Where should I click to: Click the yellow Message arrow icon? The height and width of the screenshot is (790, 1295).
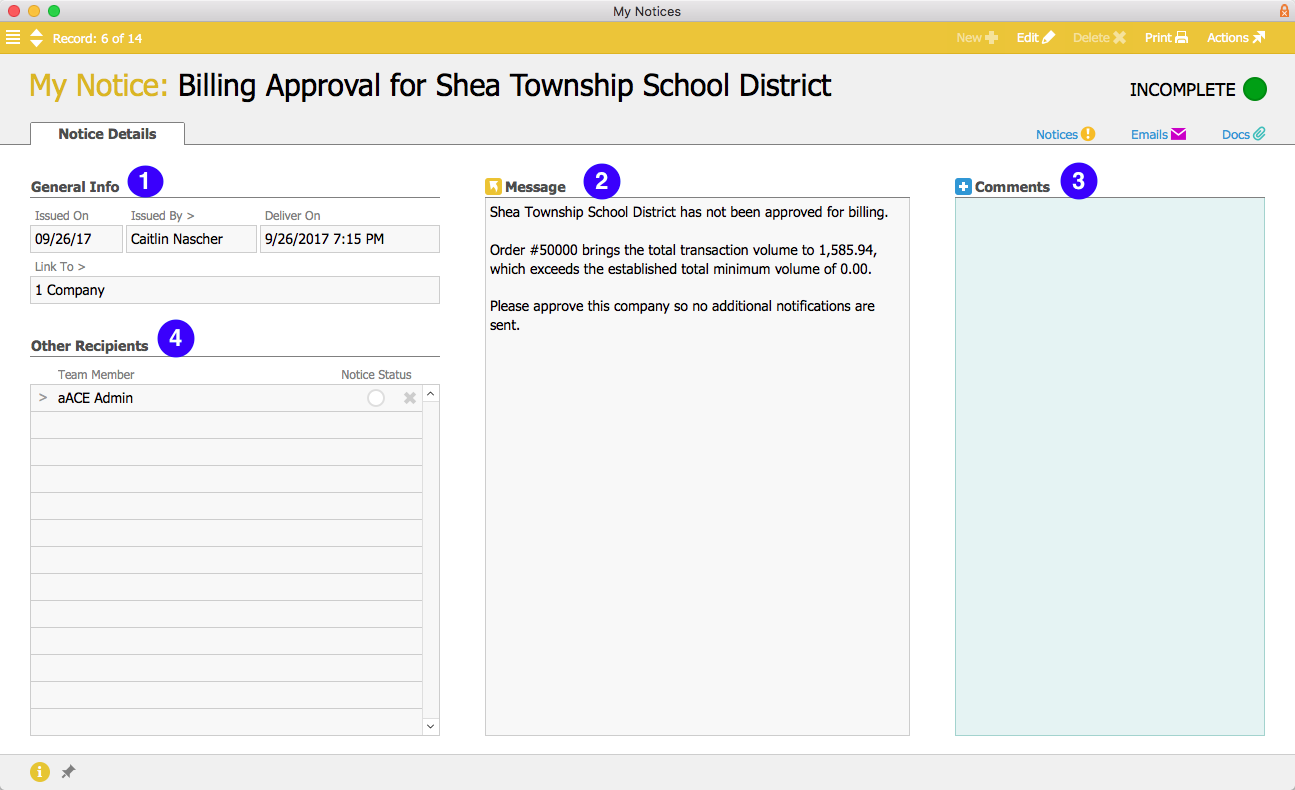pyautogui.click(x=493, y=186)
